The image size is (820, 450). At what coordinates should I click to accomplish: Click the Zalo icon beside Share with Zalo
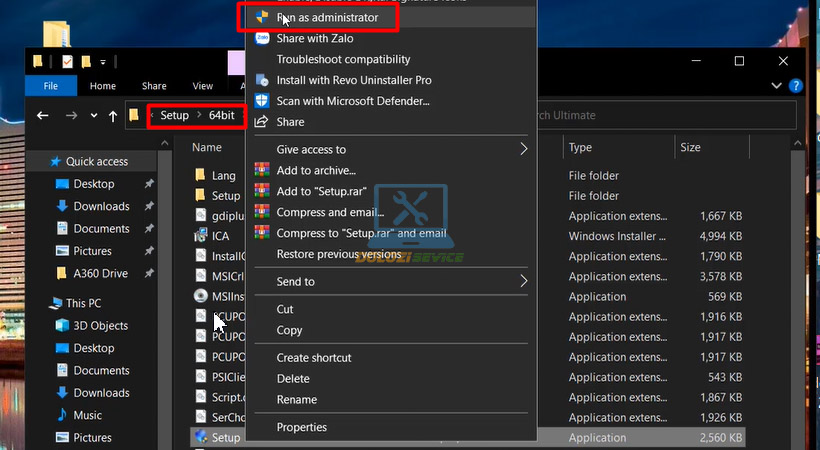(262, 39)
